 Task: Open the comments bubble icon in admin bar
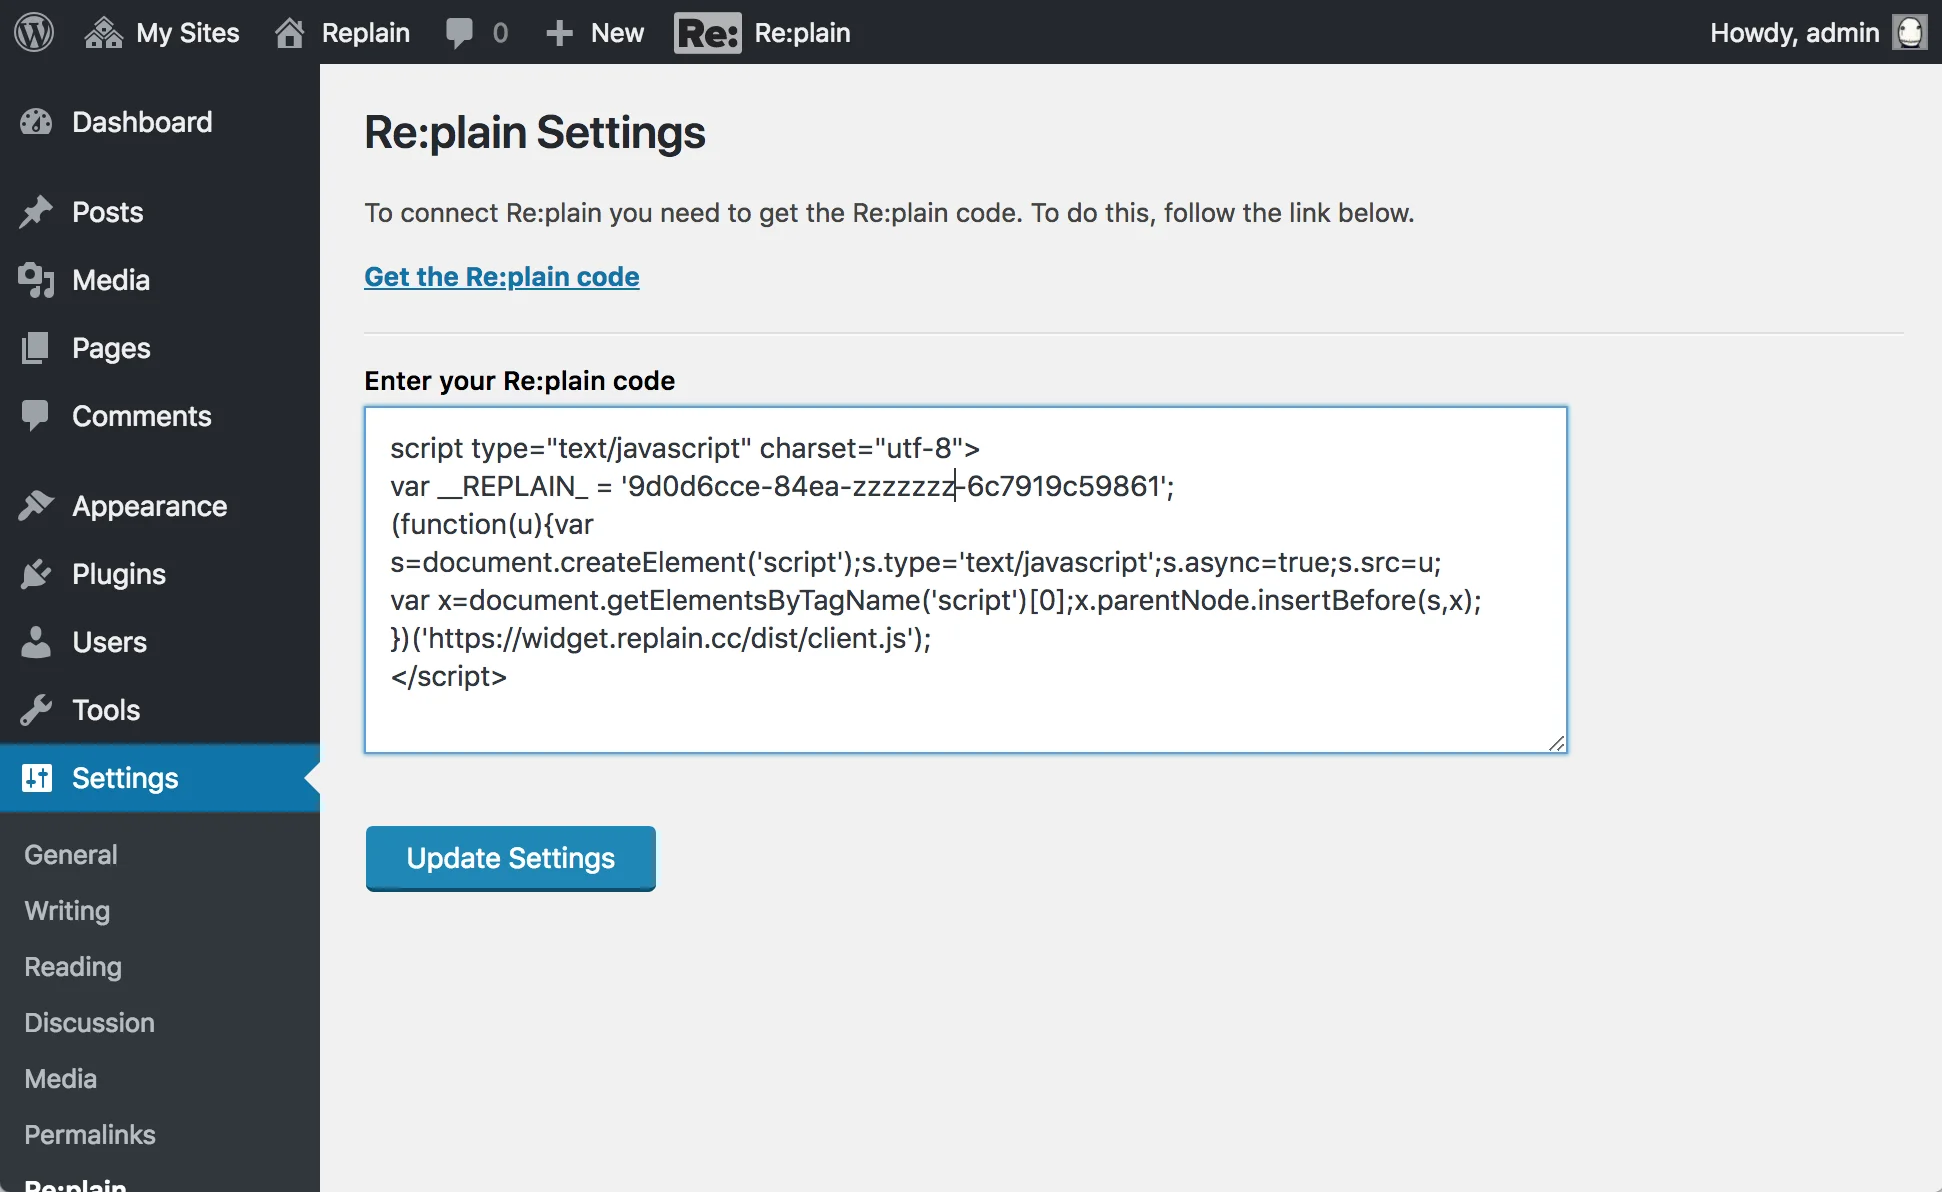click(460, 33)
